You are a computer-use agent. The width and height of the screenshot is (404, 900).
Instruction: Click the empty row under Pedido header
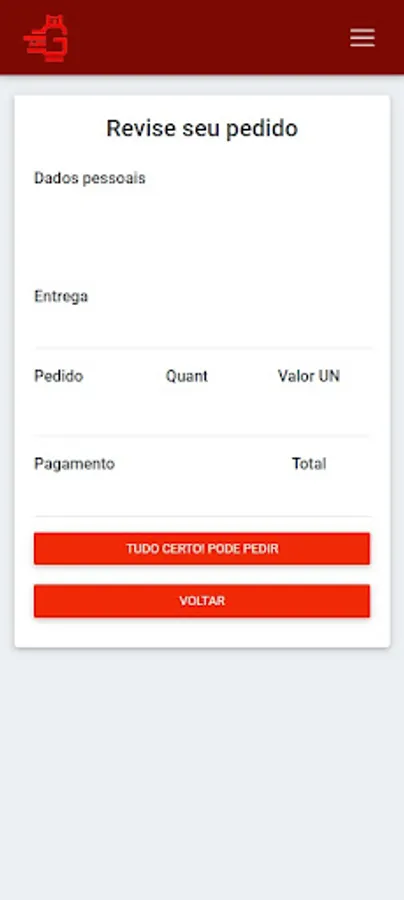tap(202, 412)
